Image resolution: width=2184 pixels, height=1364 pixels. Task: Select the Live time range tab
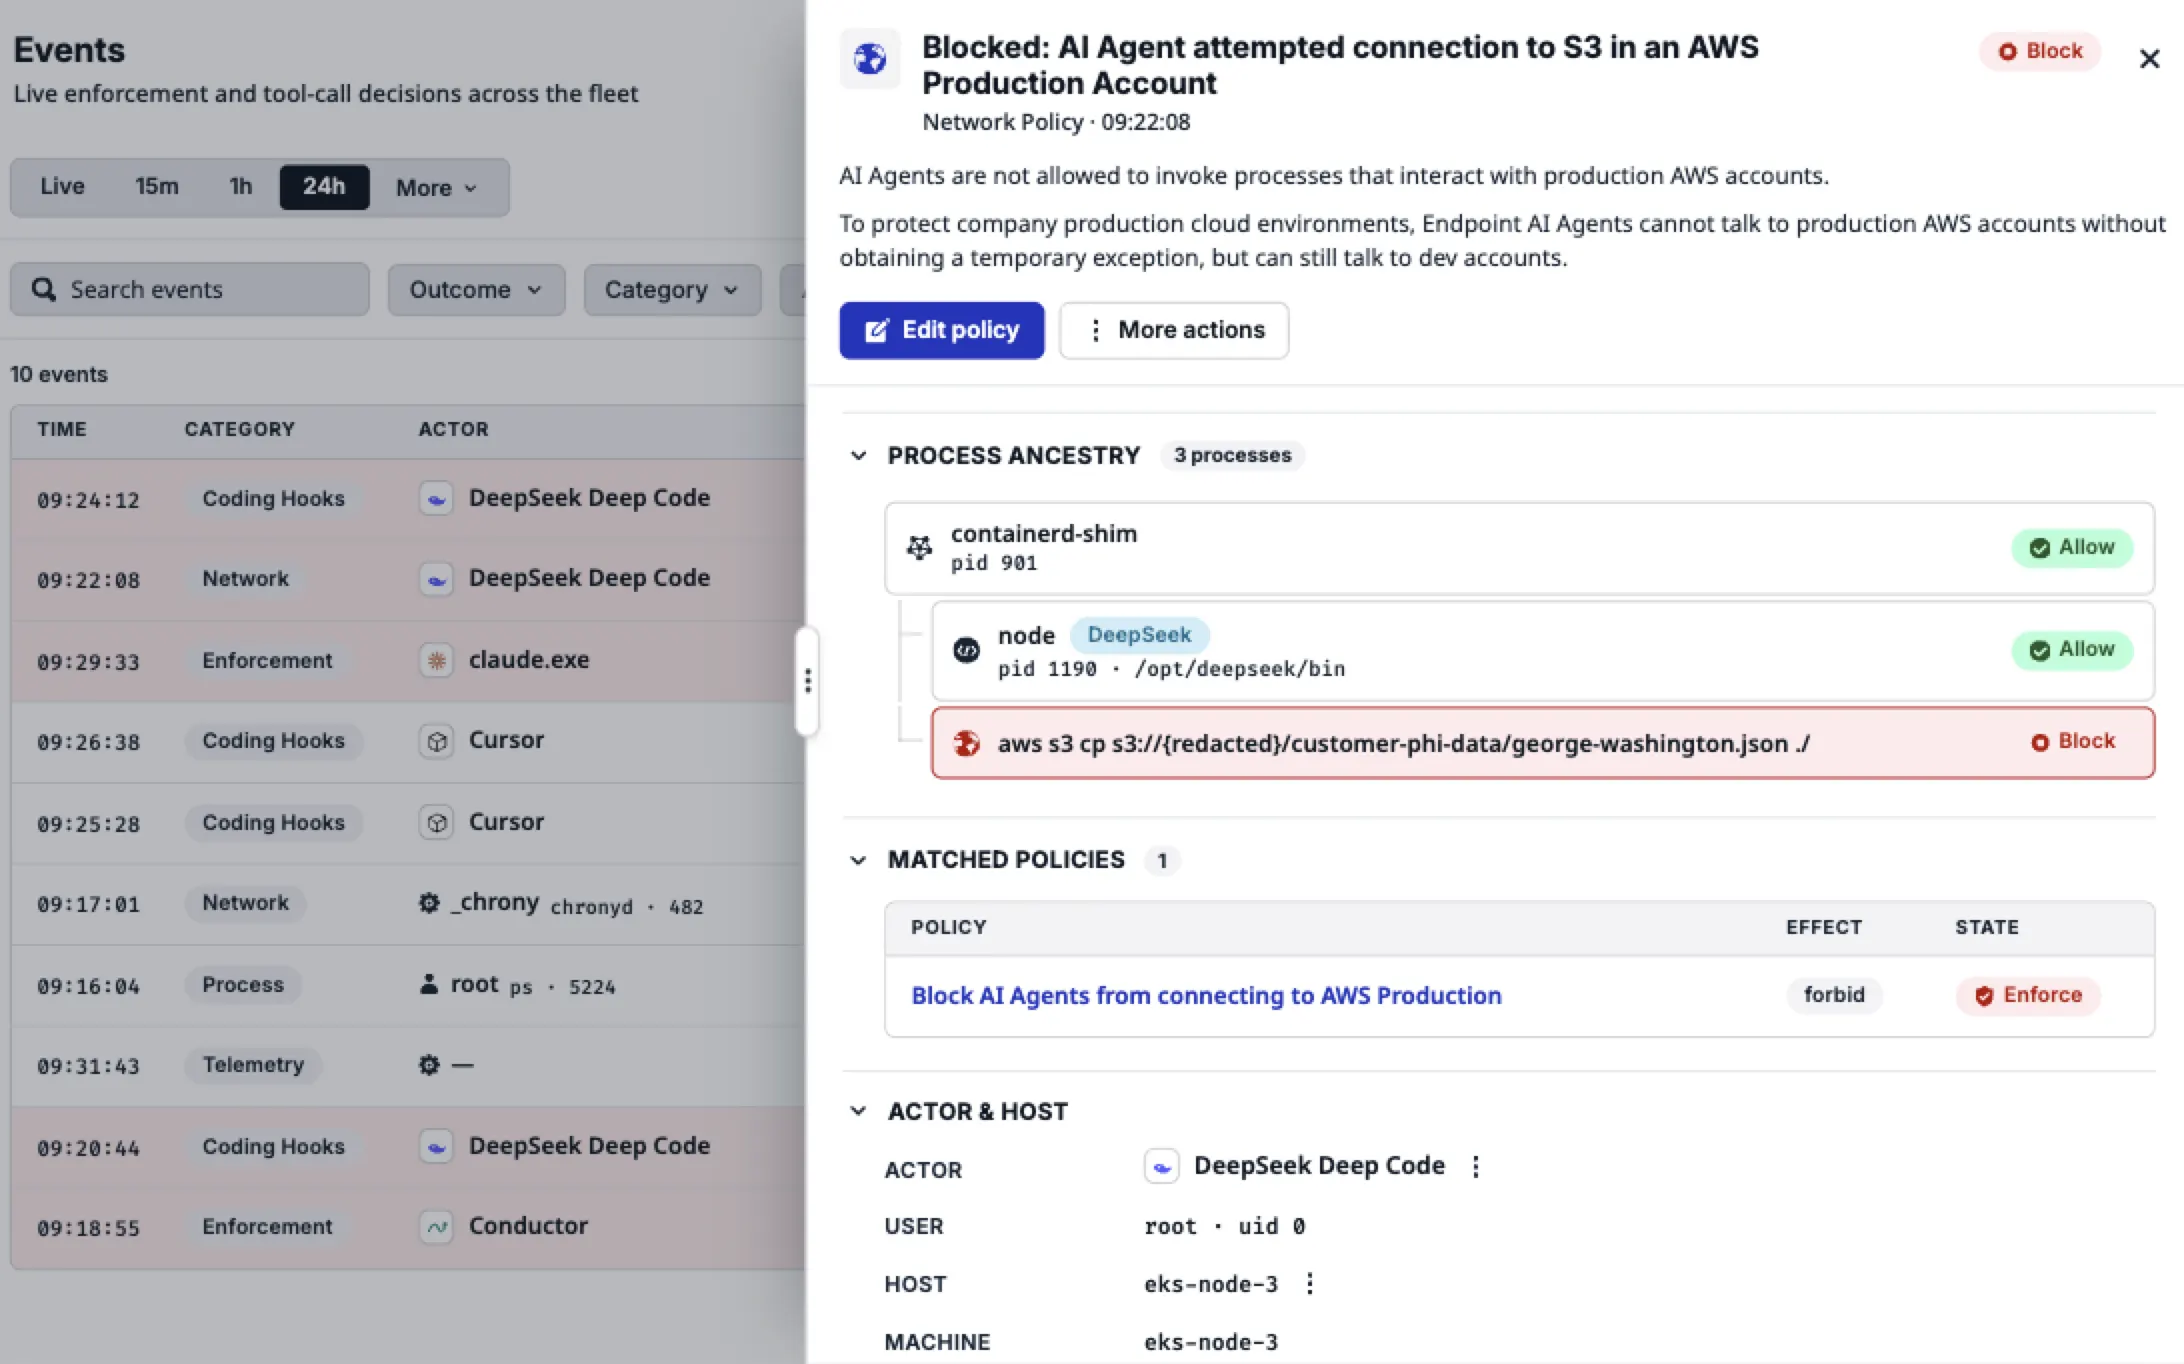(x=62, y=187)
